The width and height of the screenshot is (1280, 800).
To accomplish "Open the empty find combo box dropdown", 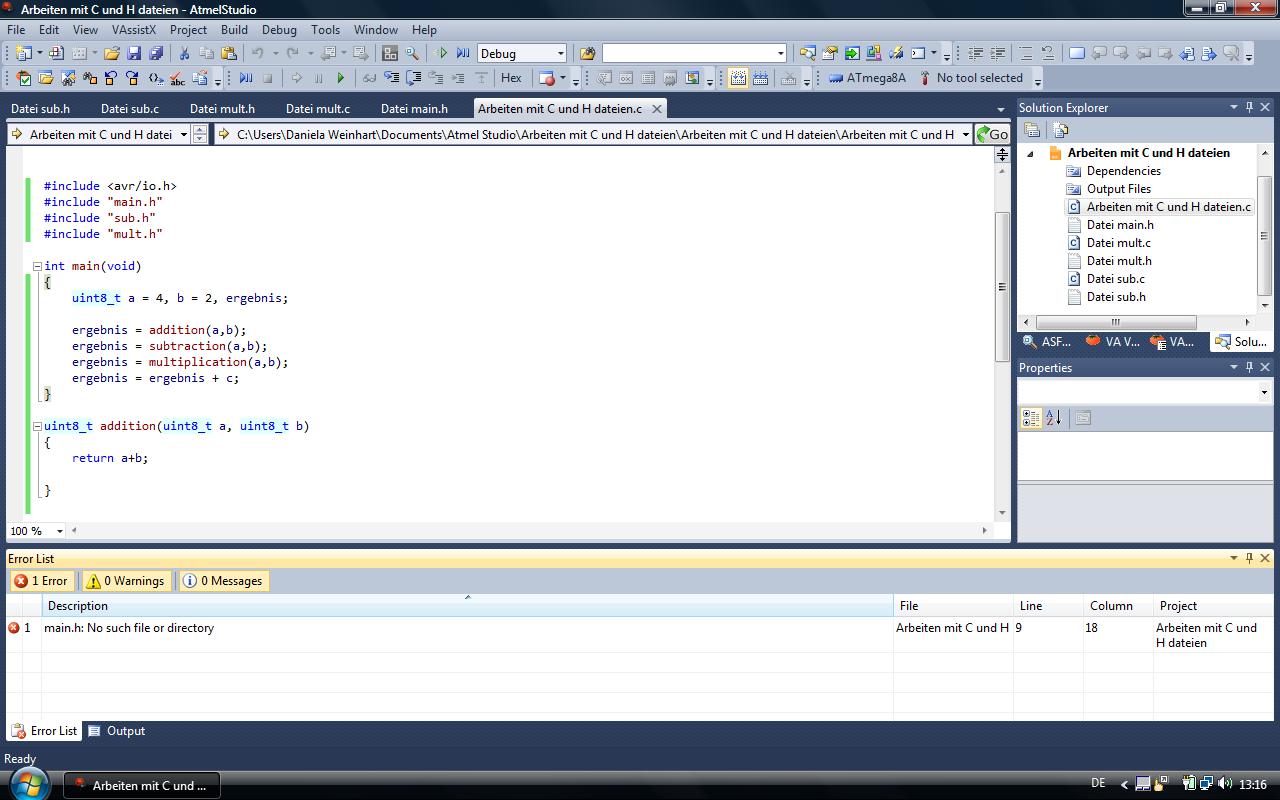I will click(781, 54).
